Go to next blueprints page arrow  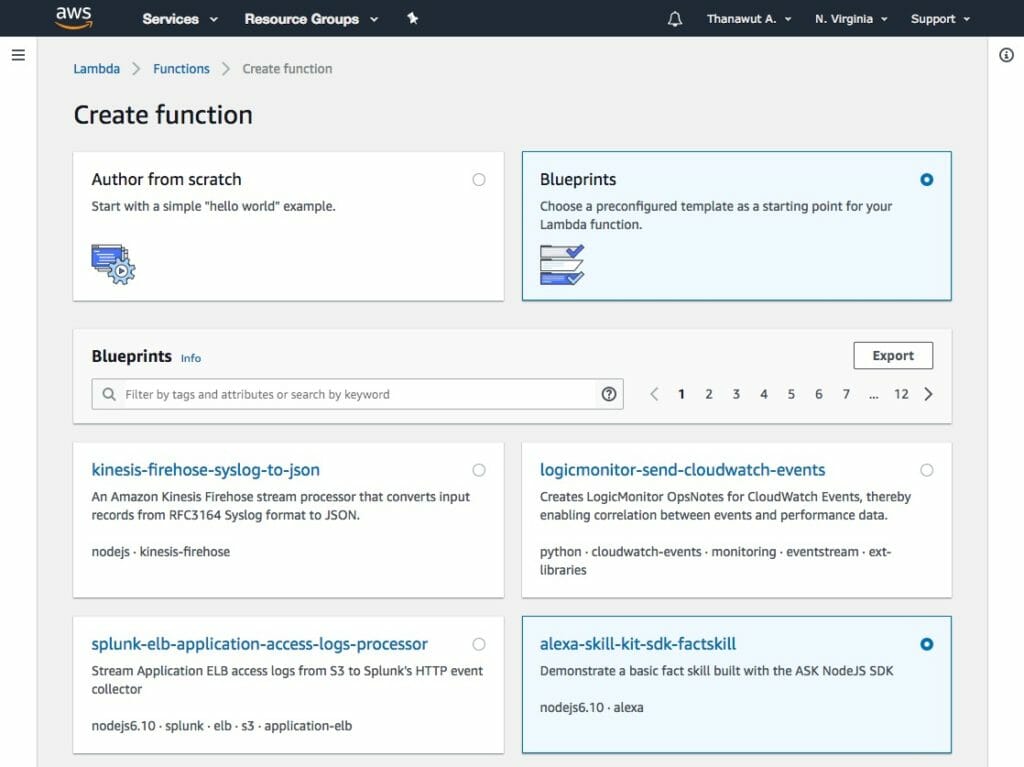coord(928,394)
